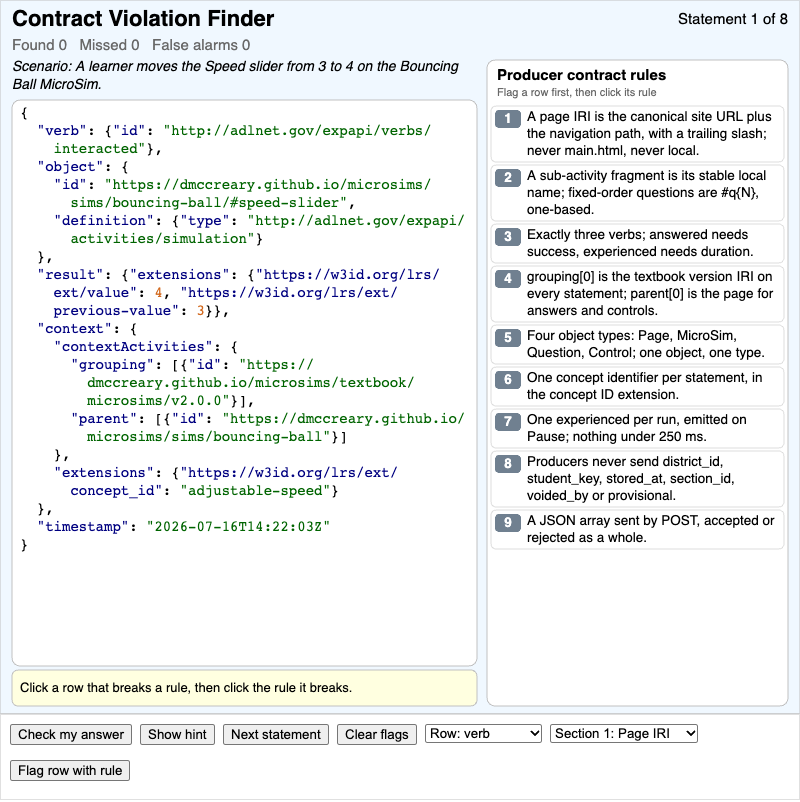Clear flags button
800x802 pixels.
coord(376,734)
